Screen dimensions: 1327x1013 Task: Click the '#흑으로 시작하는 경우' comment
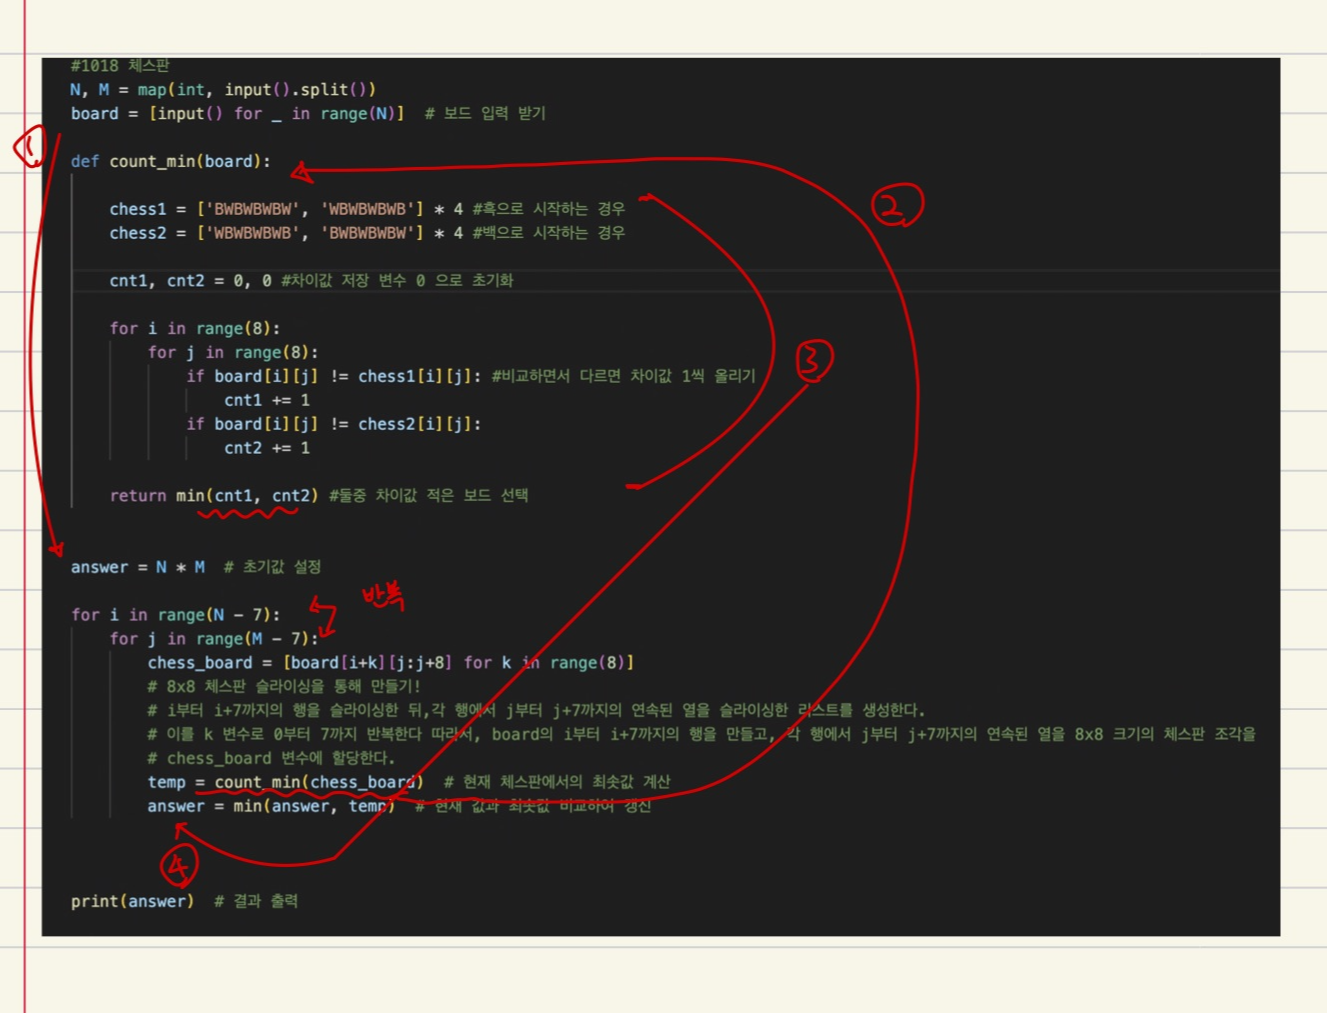548,209
